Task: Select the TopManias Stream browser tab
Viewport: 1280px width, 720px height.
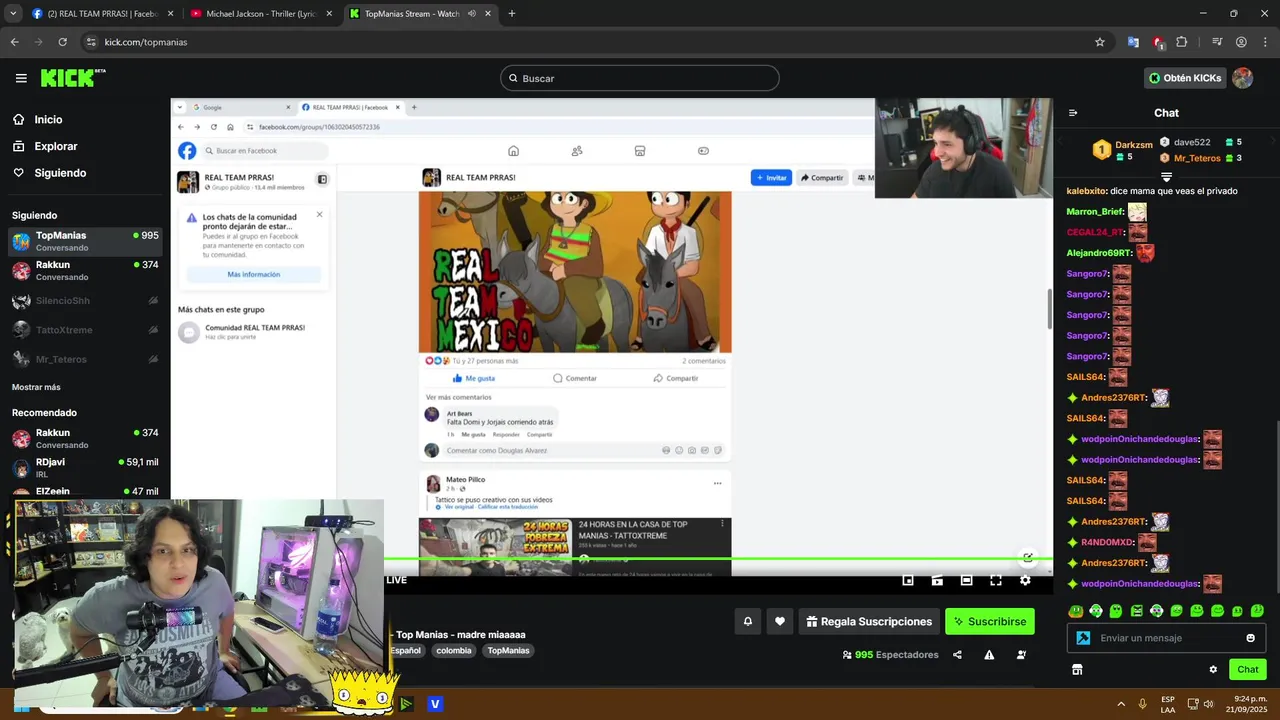Action: (x=420, y=14)
